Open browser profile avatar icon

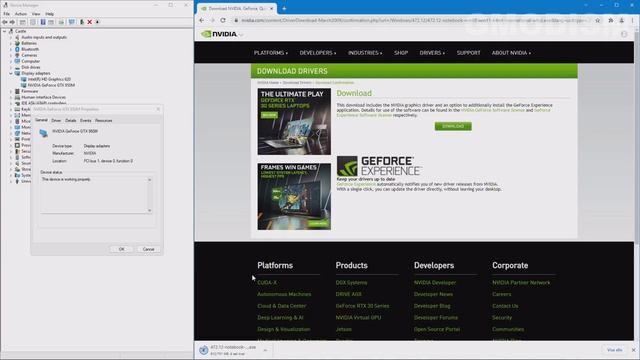(x=622, y=20)
